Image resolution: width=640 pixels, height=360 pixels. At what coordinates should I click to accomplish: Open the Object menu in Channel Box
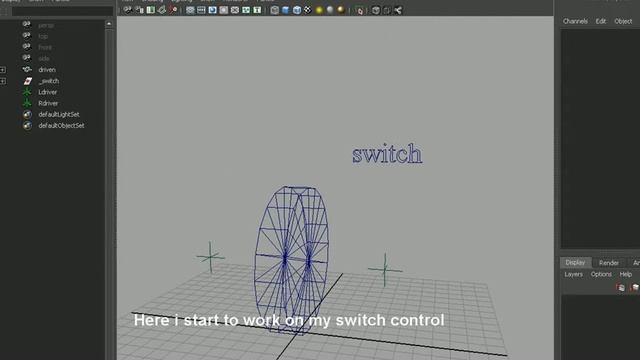(623, 21)
